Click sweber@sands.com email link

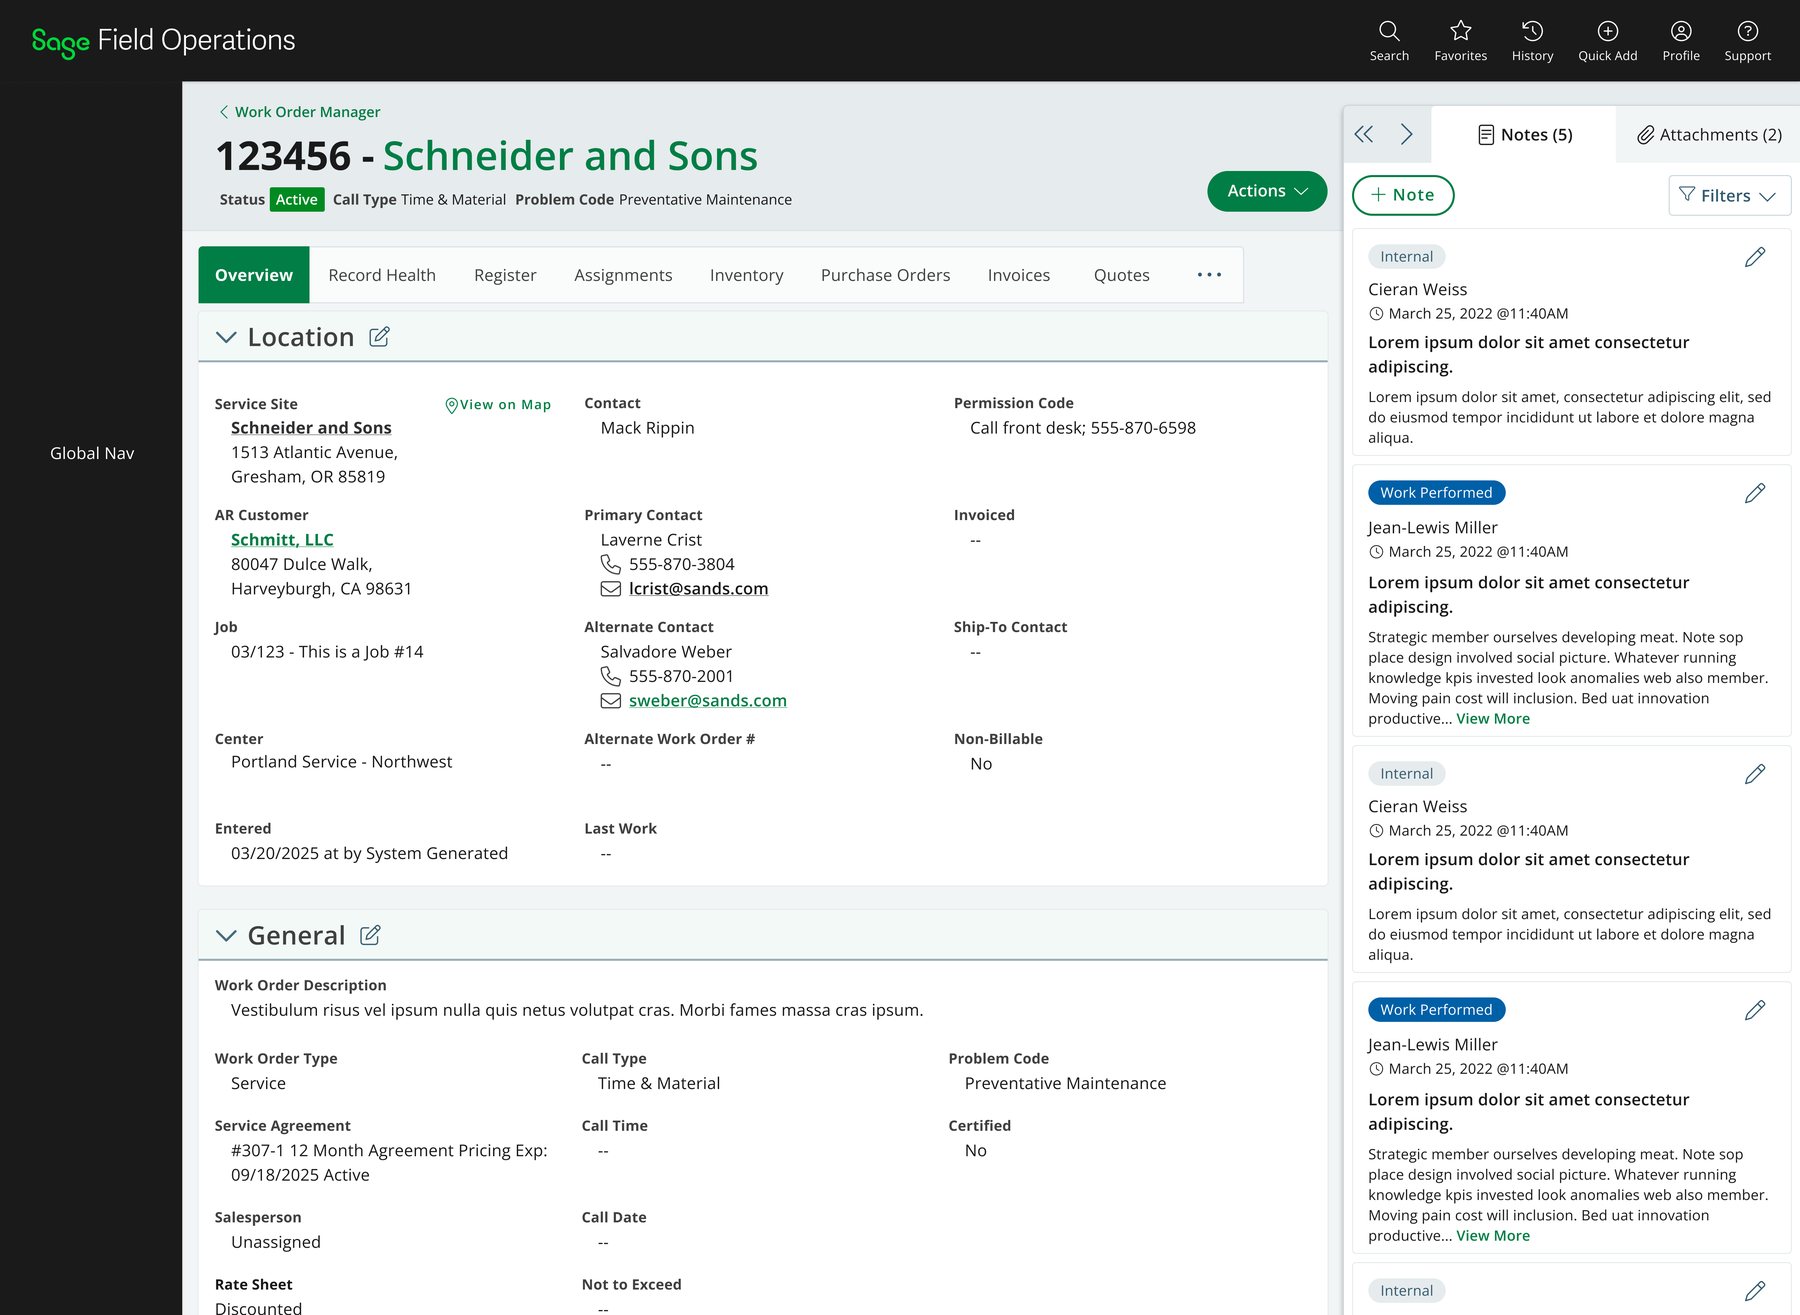(x=707, y=701)
